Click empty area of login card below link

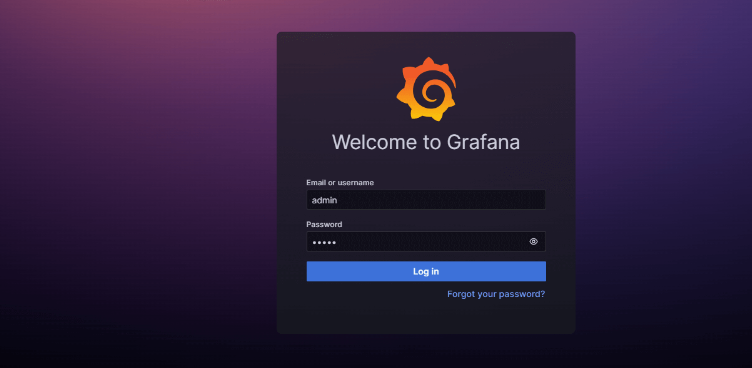(426, 316)
